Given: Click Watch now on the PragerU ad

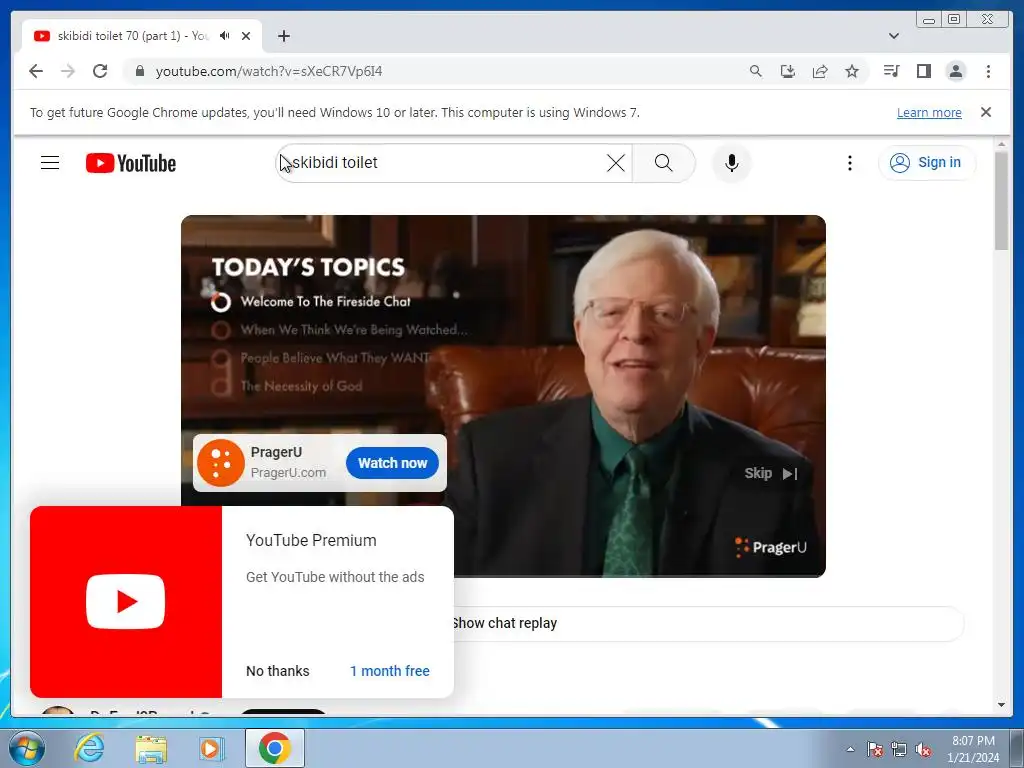Looking at the screenshot, I should [392, 463].
